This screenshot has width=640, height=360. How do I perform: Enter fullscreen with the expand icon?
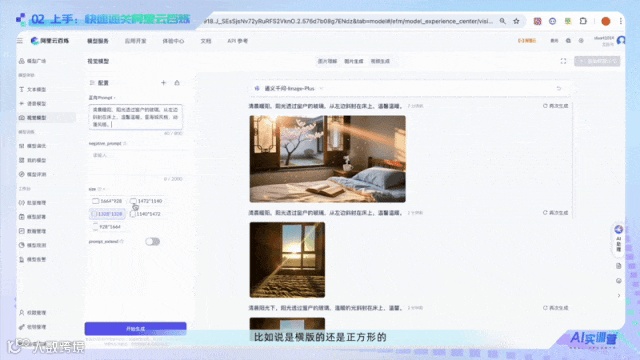point(563,61)
